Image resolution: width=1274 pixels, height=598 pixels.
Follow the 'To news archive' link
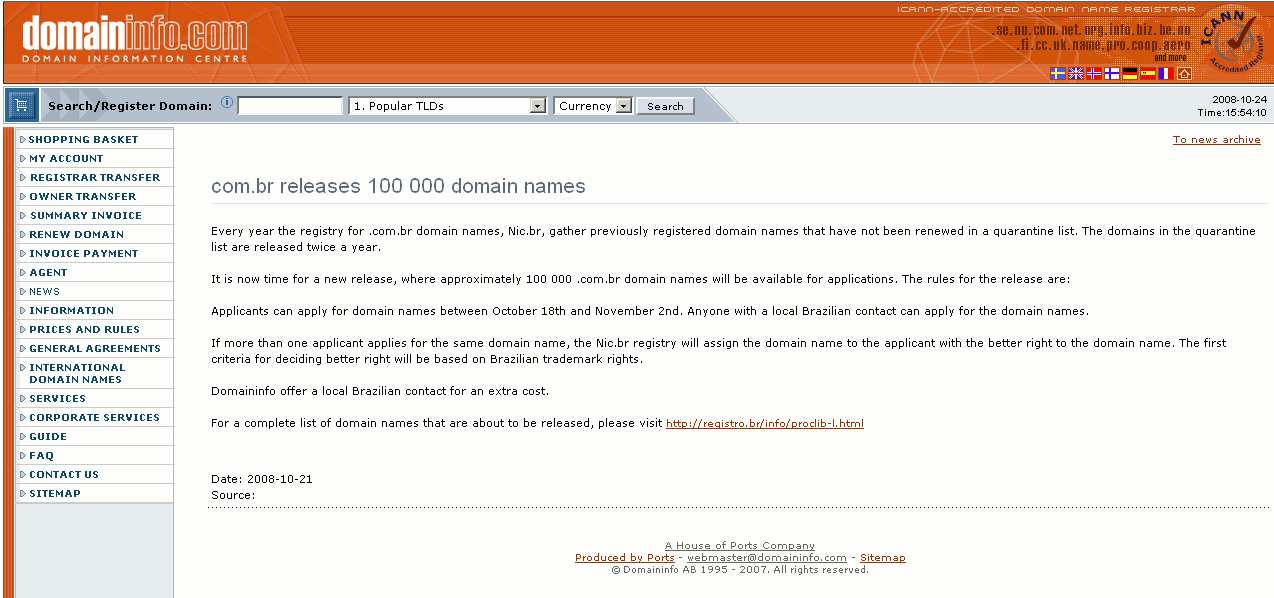pos(1216,140)
